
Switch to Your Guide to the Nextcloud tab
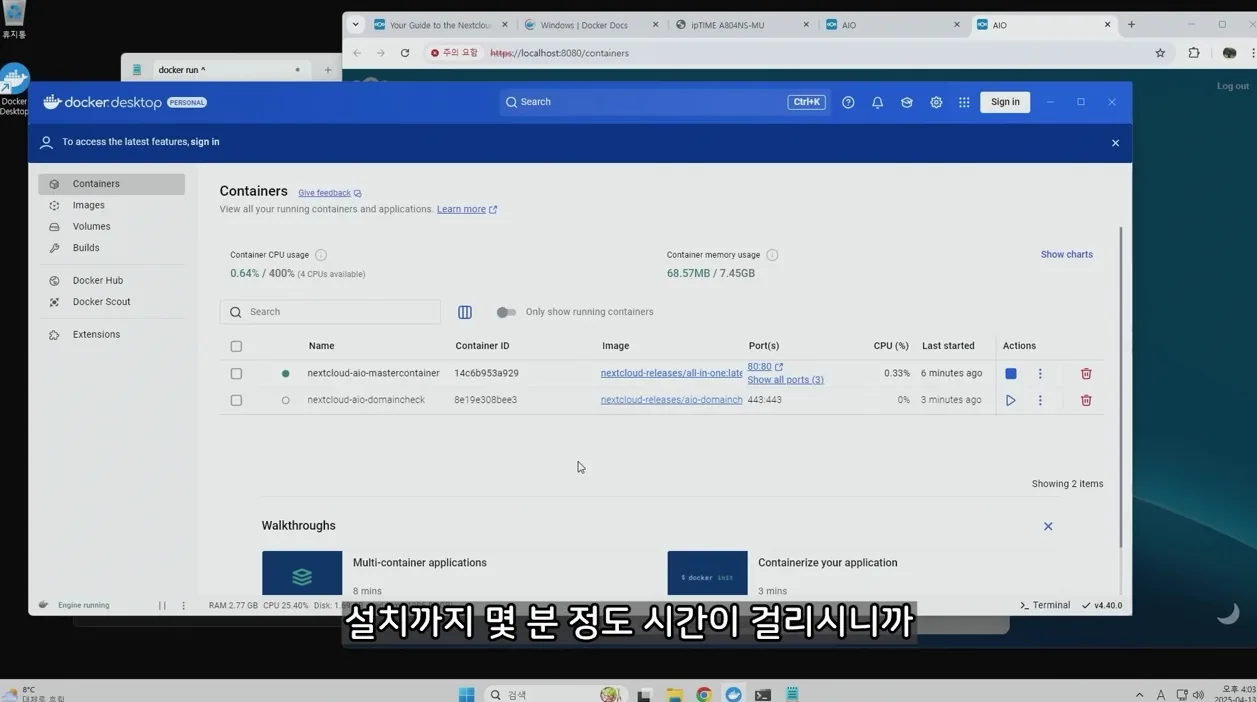click(440, 25)
